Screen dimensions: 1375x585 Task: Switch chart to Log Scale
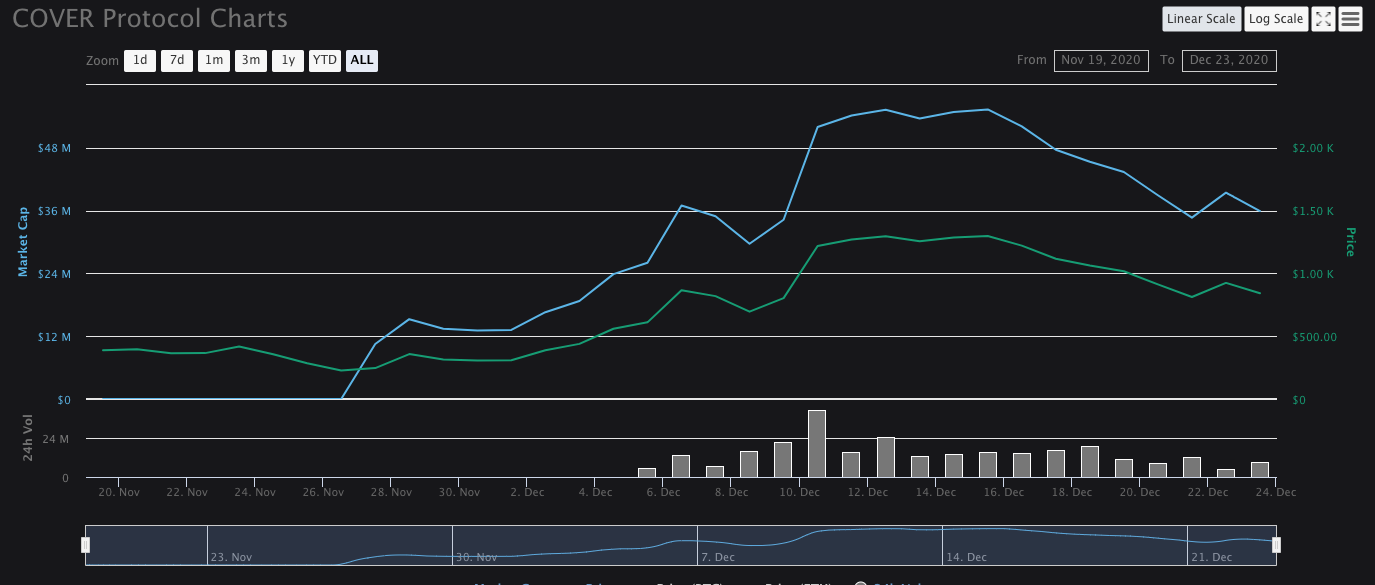click(x=1276, y=19)
